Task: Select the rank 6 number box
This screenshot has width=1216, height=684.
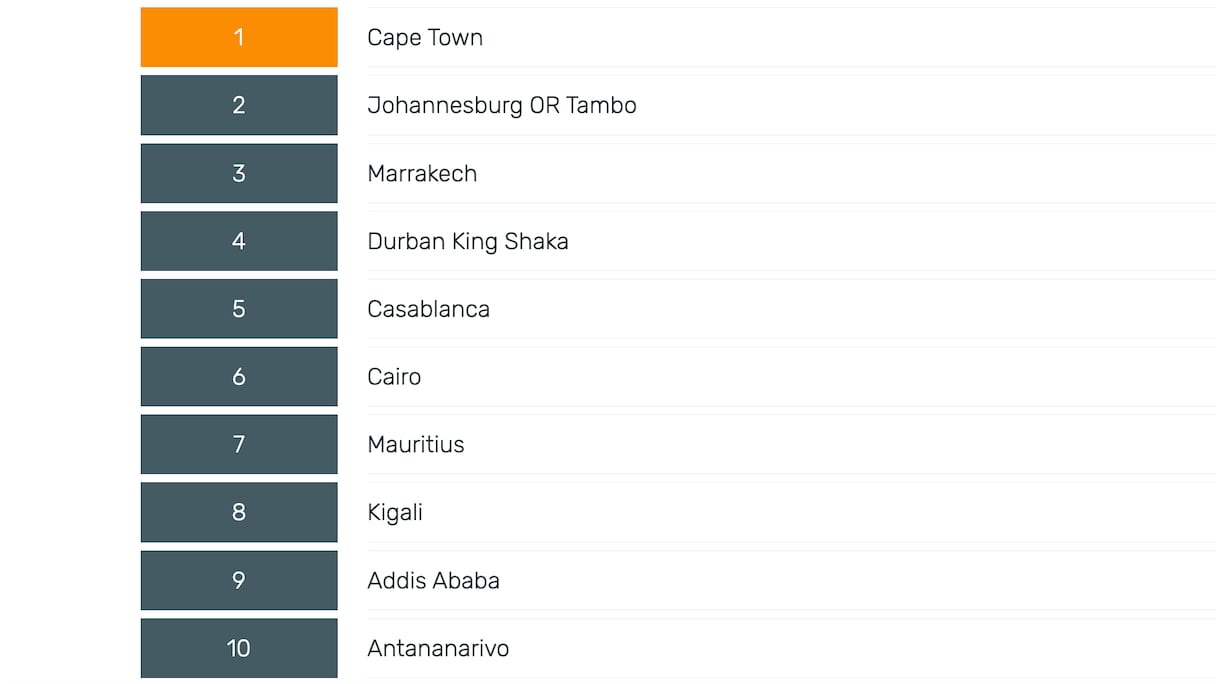Action: [239, 377]
